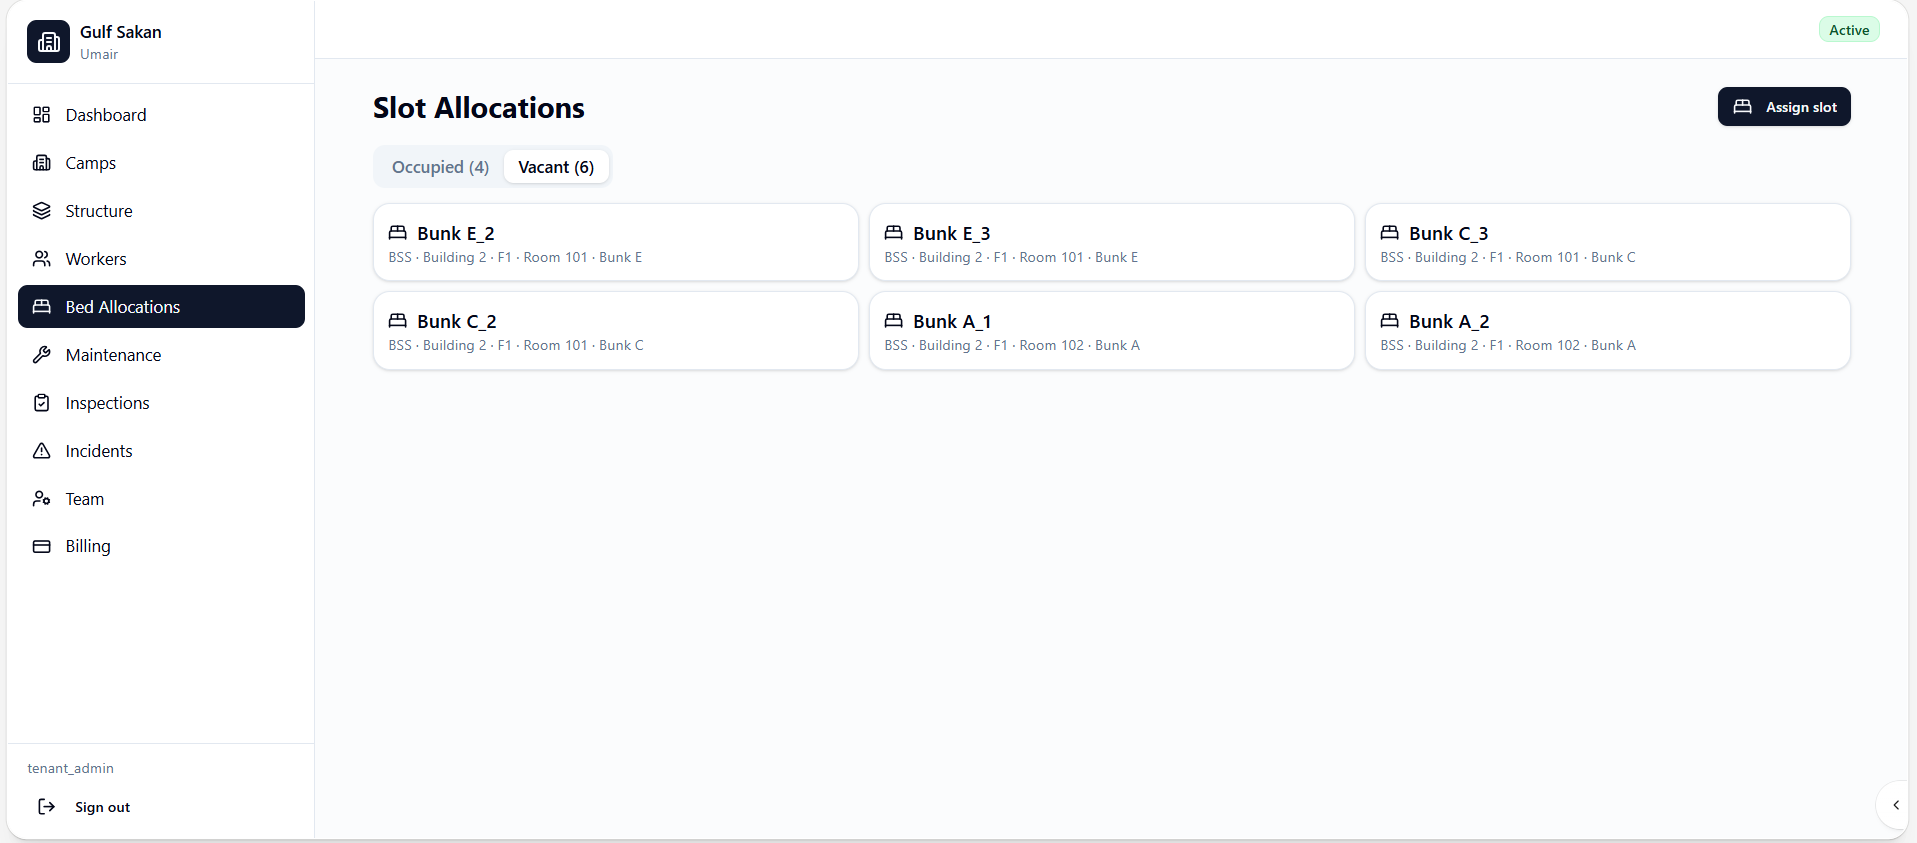Viewport: 1917px width, 843px height.
Task: Select the Bunk A_1 vacant card
Action: click(1112, 331)
